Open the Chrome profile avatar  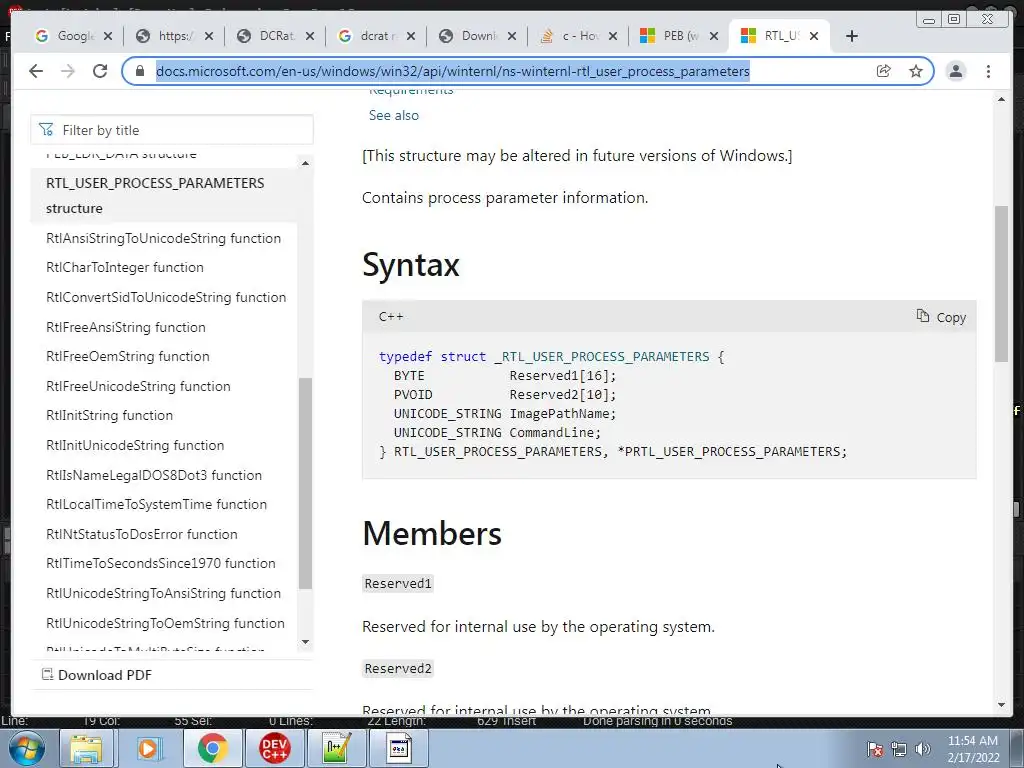[956, 71]
